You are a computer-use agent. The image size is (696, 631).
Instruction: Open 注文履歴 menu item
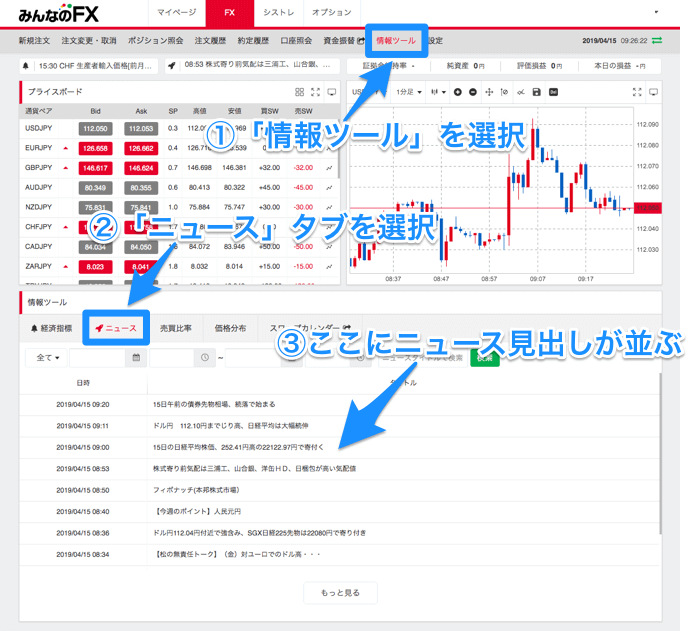[210, 41]
